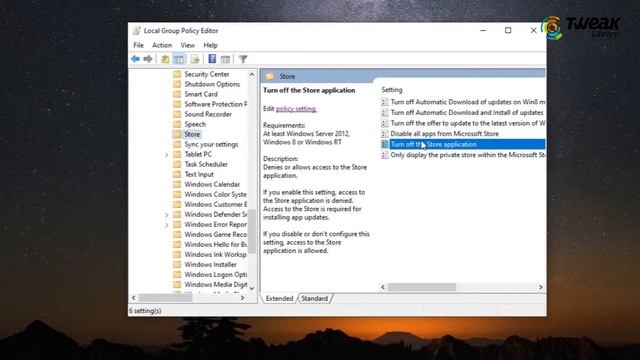Select Windows Hello for Business folder
The width and height of the screenshot is (640, 360).
click(x=216, y=244)
